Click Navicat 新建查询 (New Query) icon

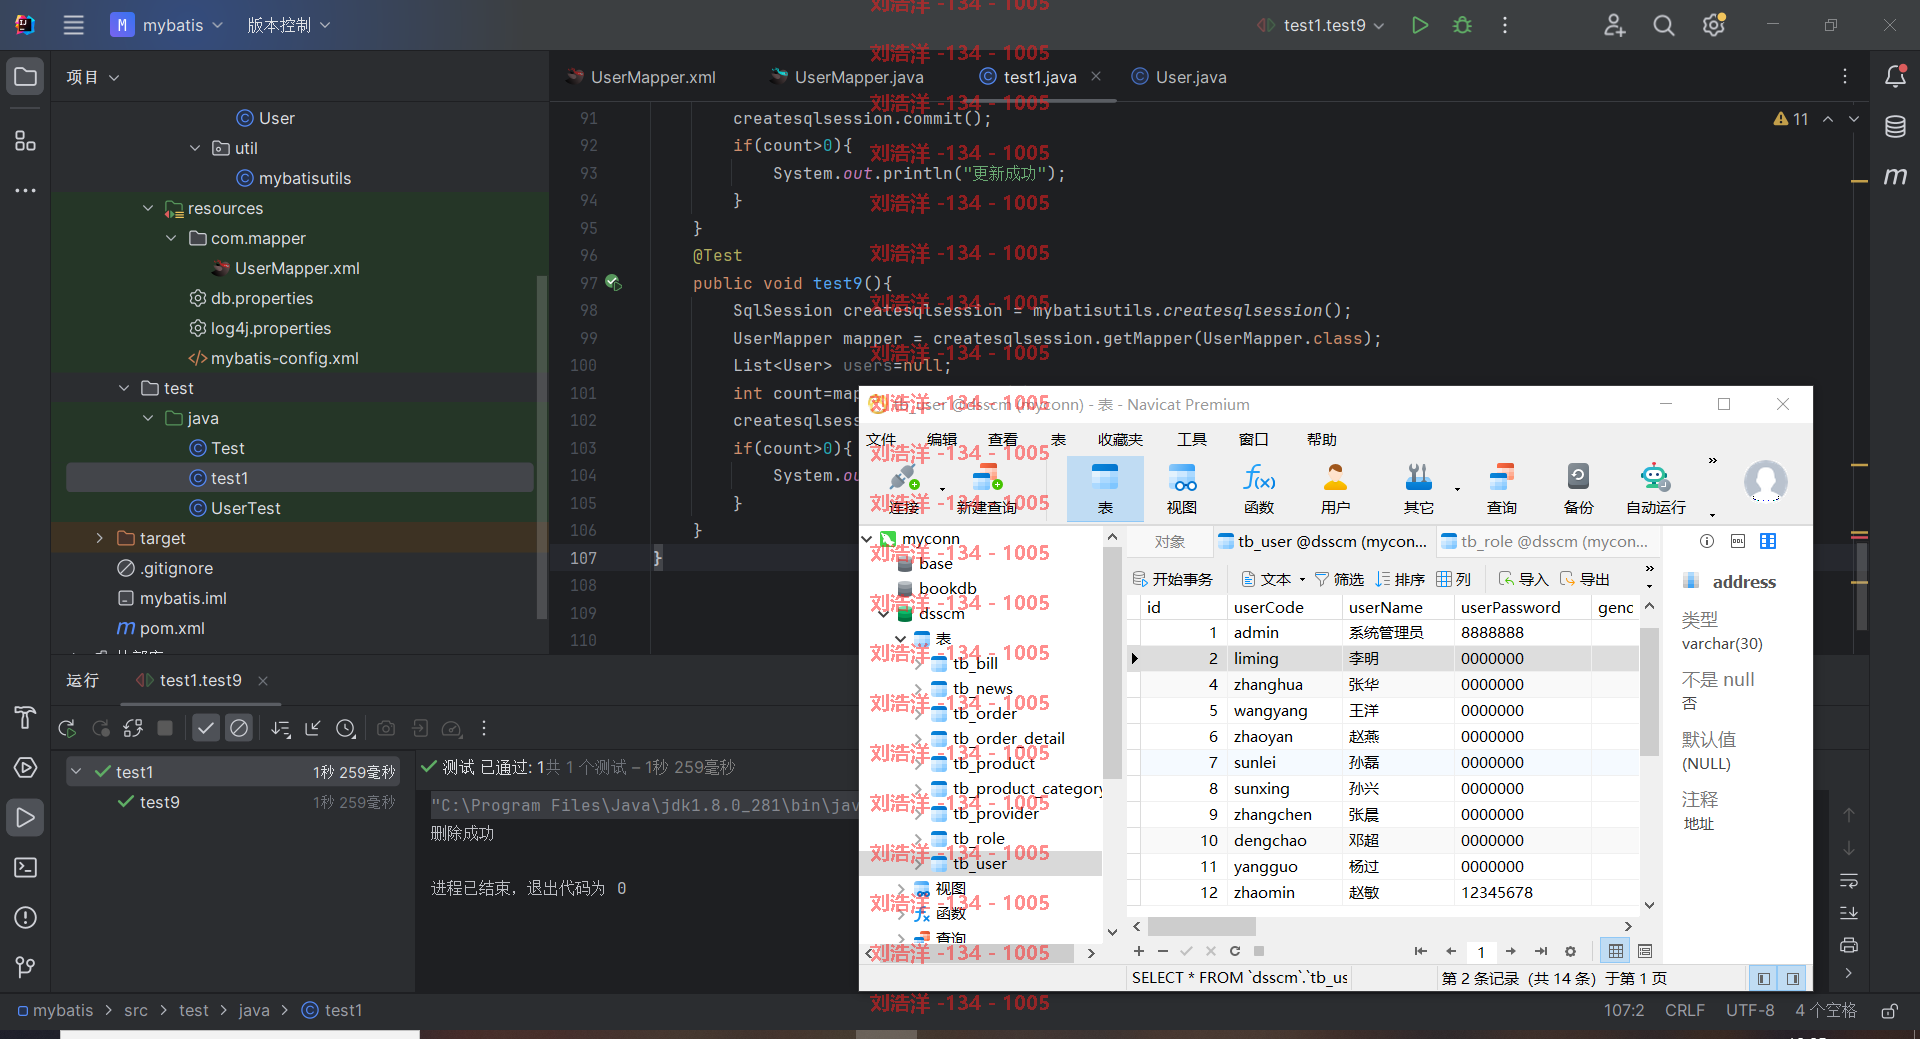coord(987,489)
